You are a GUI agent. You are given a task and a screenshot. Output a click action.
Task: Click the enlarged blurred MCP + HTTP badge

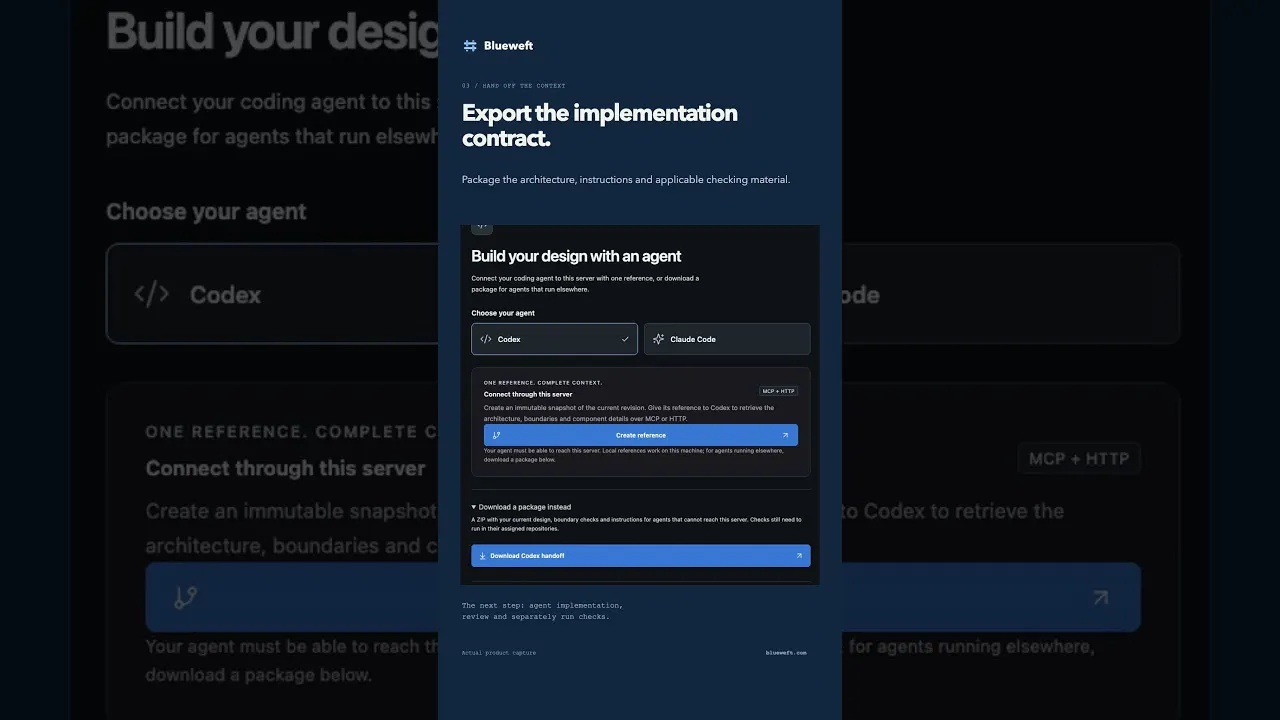coord(1079,458)
